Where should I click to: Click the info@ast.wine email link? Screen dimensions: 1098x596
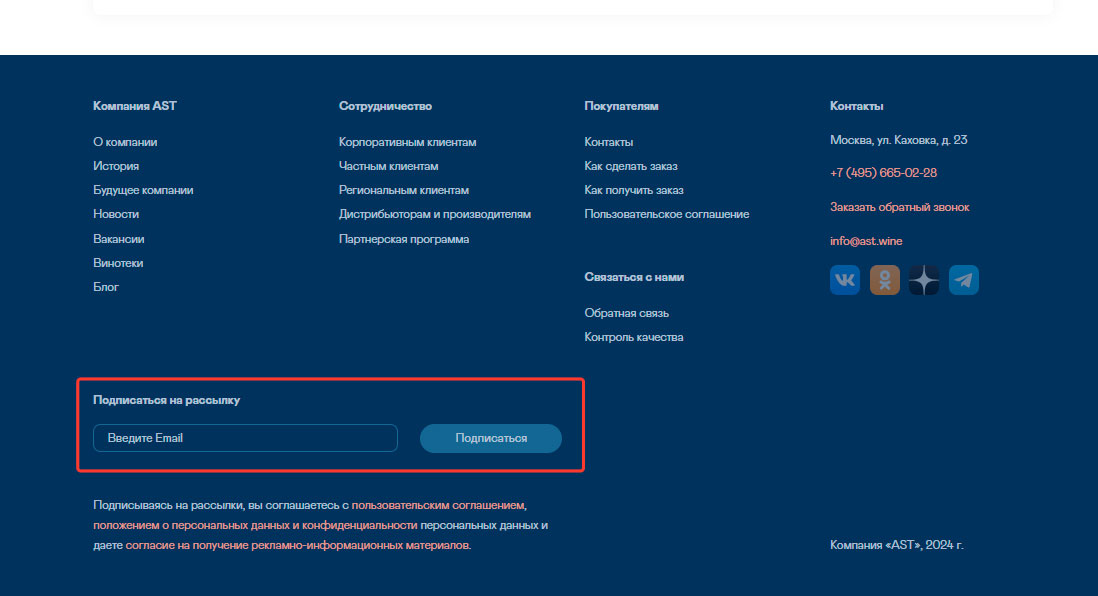point(866,240)
